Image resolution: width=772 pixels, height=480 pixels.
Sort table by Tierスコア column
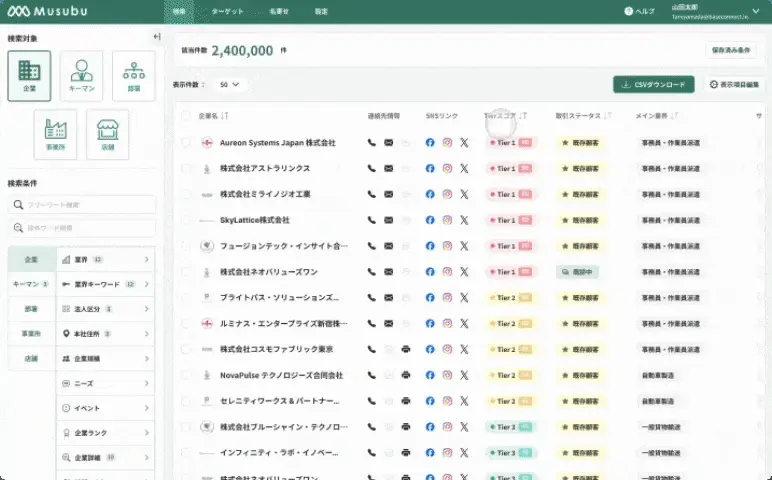523,116
